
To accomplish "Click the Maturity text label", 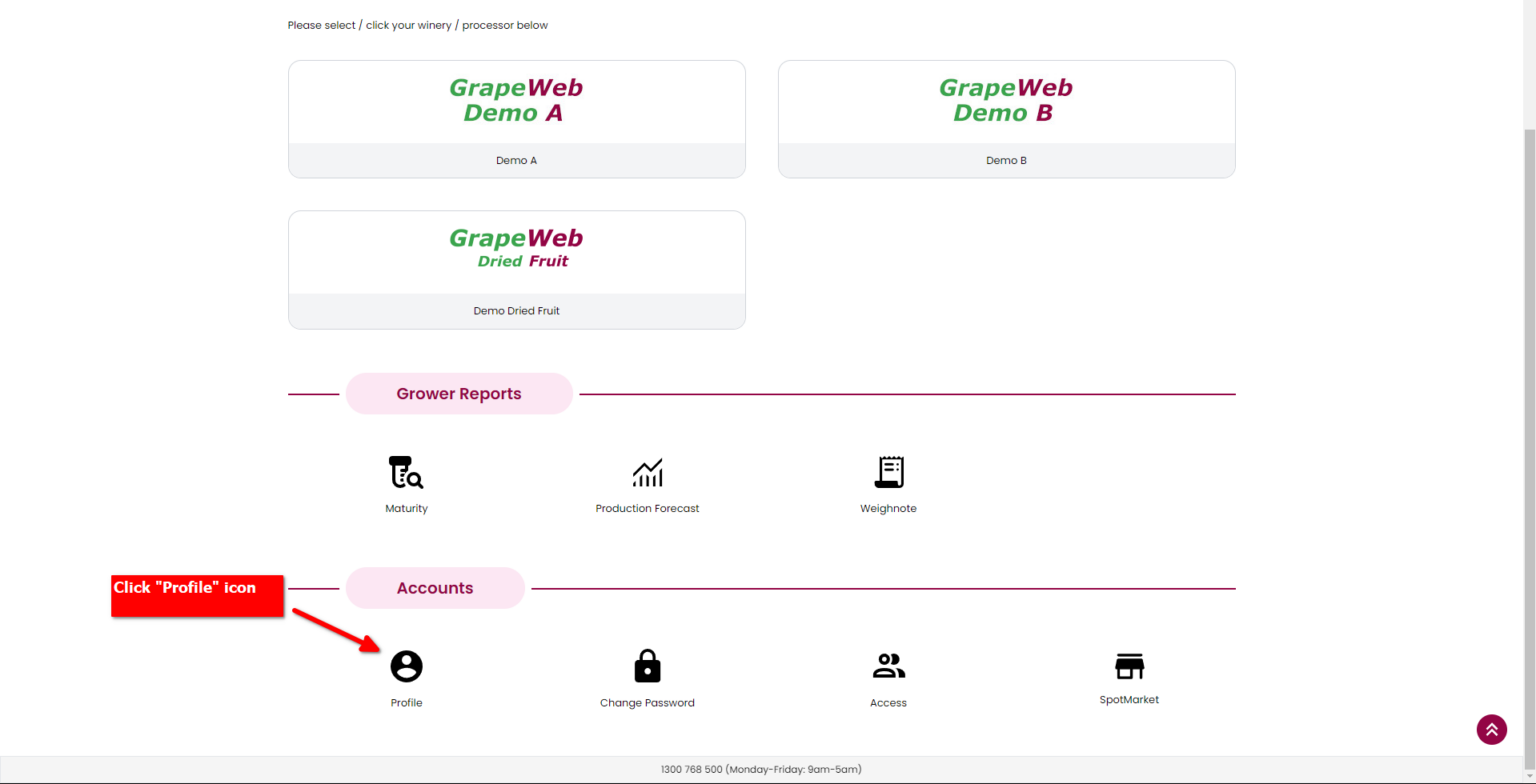I will 406,508.
